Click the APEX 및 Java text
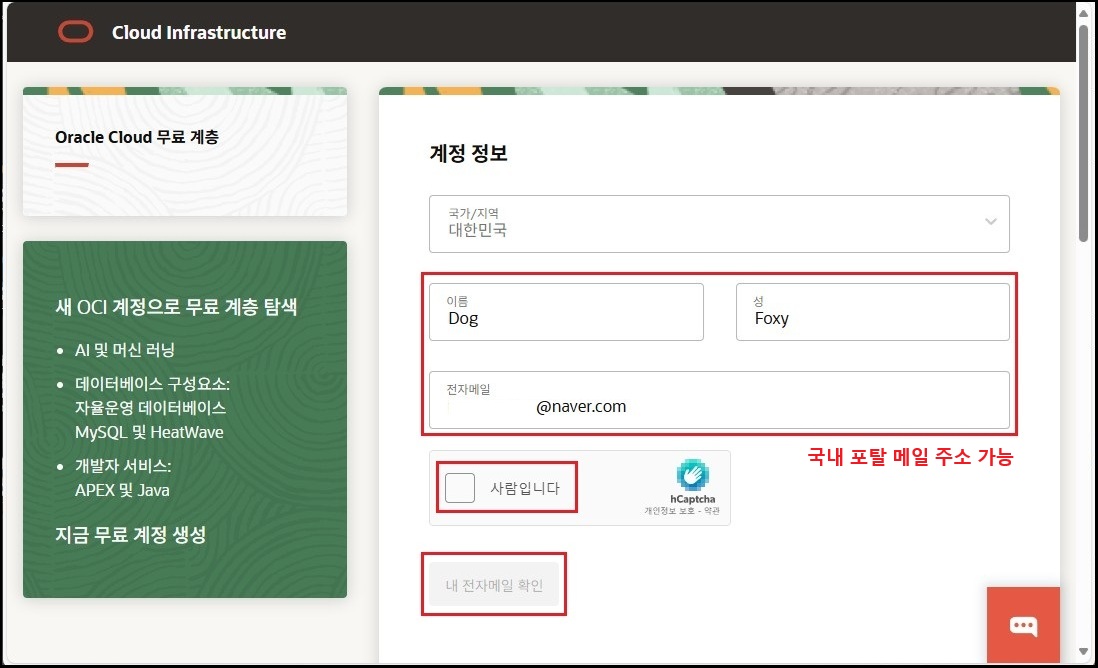The image size is (1098, 668). coord(123,490)
